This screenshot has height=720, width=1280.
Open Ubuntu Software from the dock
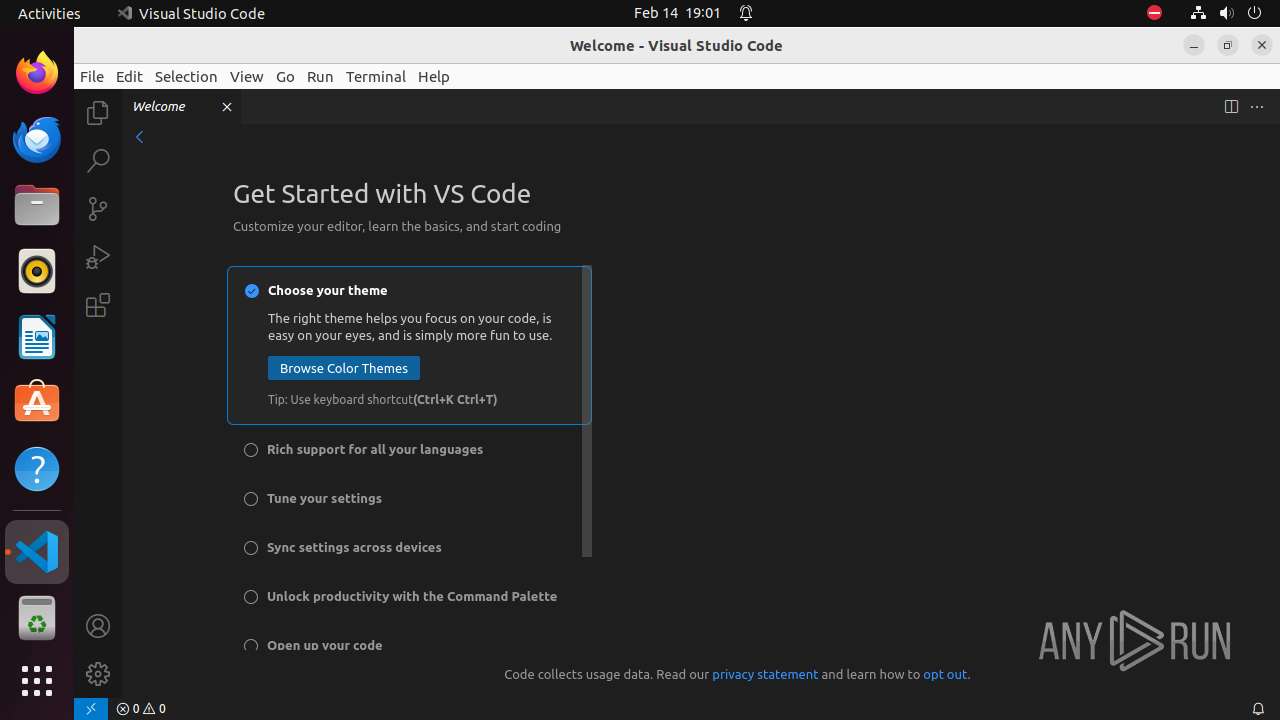tap(37, 403)
